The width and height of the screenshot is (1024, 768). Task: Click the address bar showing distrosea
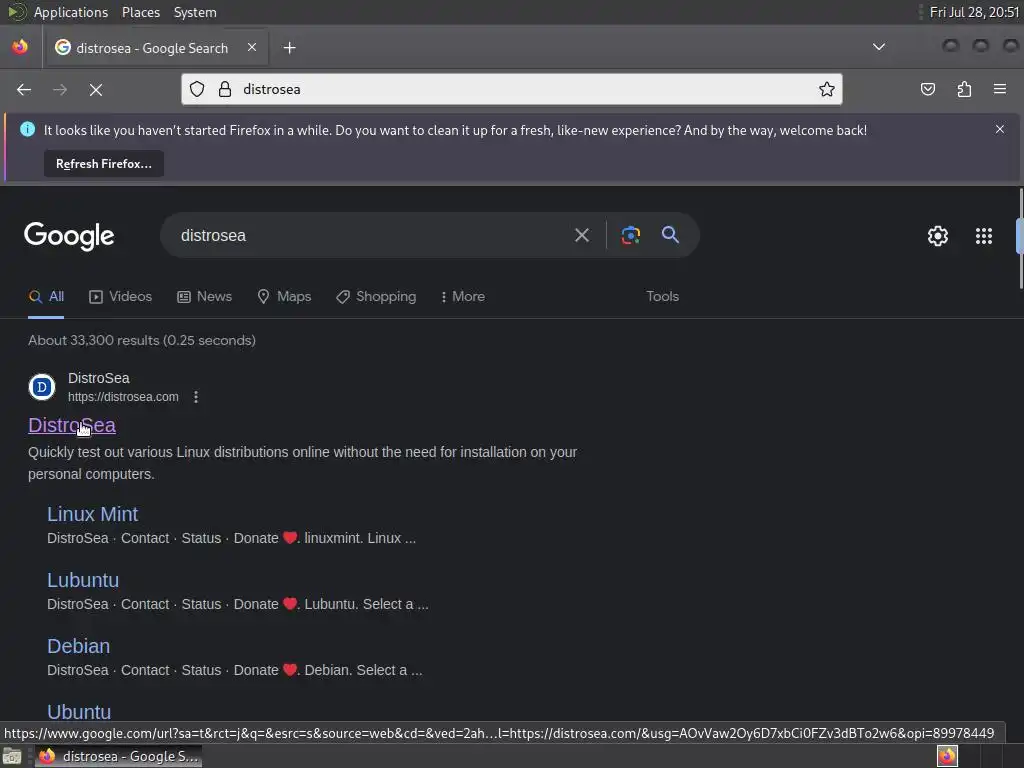point(512,89)
